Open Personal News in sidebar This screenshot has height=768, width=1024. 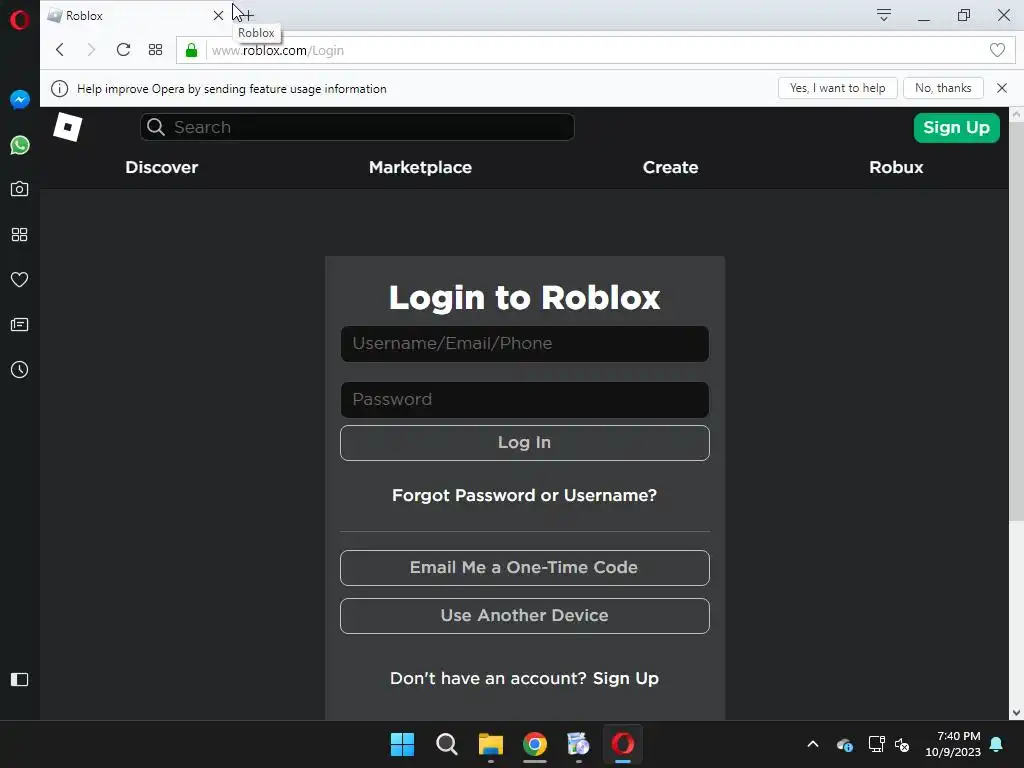[20, 325]
